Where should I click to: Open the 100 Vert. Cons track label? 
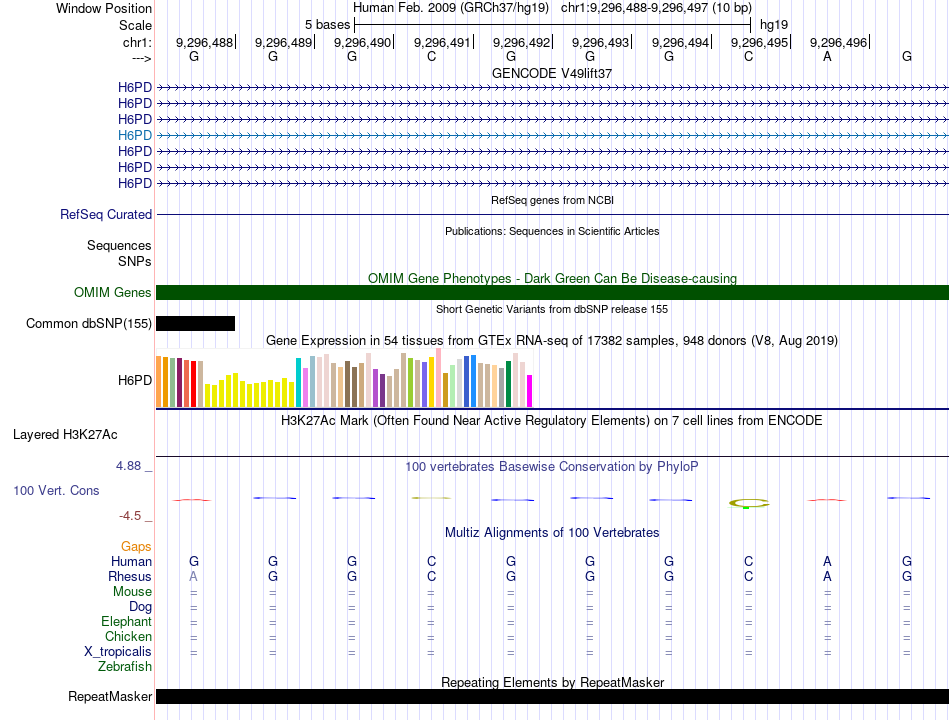(x=56, y=491)
